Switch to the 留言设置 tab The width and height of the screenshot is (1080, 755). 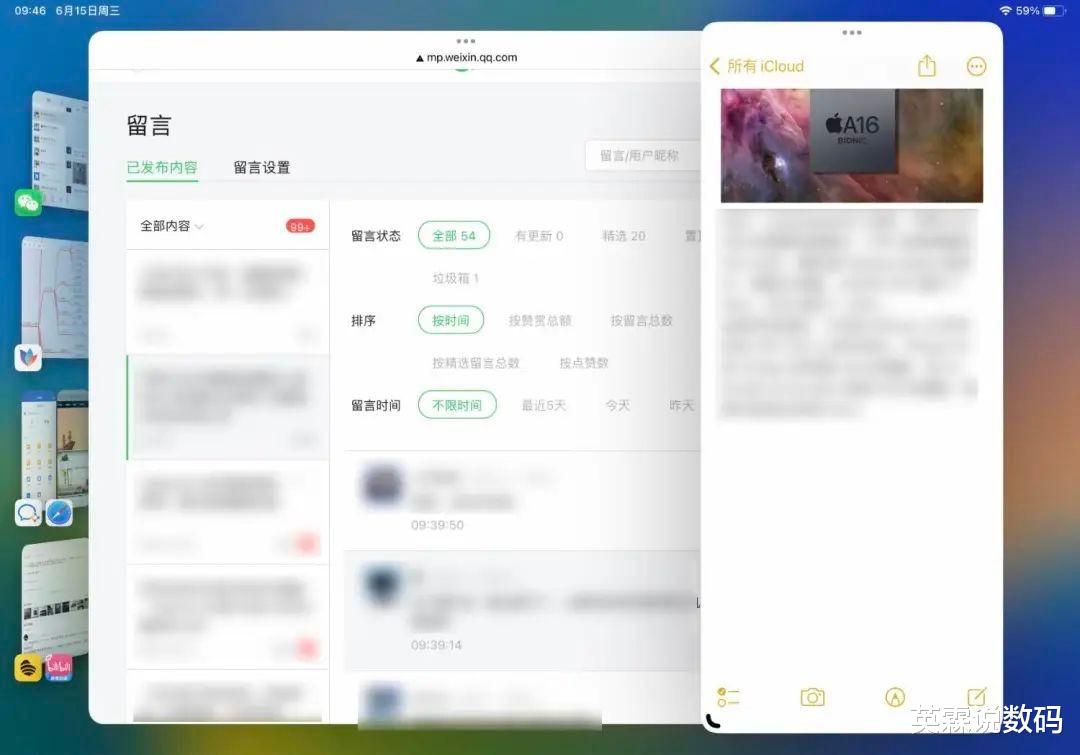click(261, 167)
